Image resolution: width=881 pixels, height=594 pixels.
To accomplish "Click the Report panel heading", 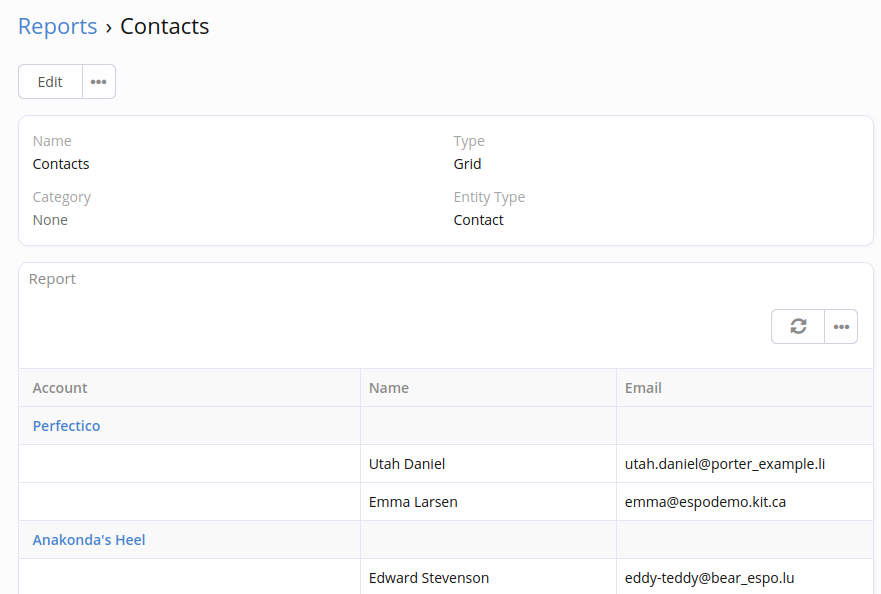I will point(52,279).
